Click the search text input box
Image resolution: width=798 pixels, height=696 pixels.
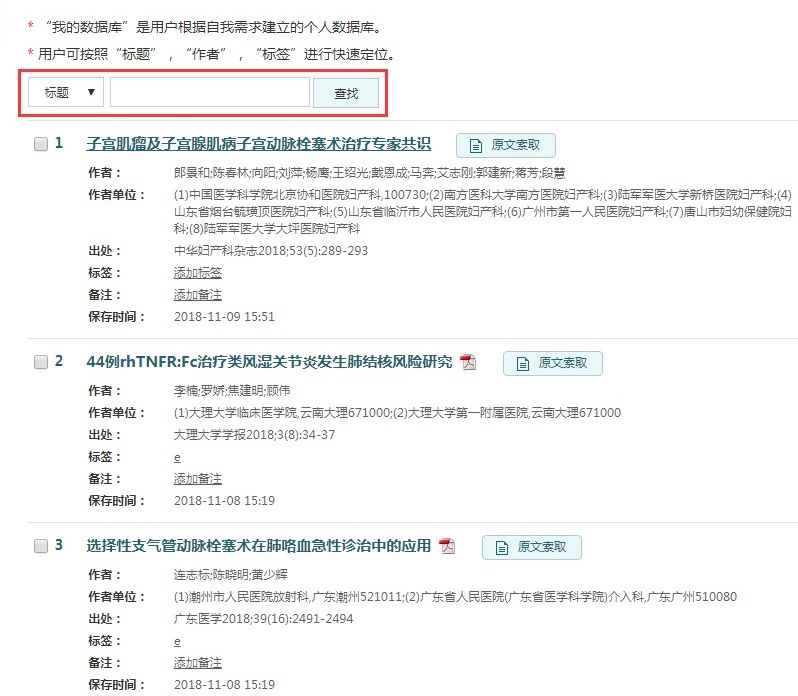click(x=210, y=93)
